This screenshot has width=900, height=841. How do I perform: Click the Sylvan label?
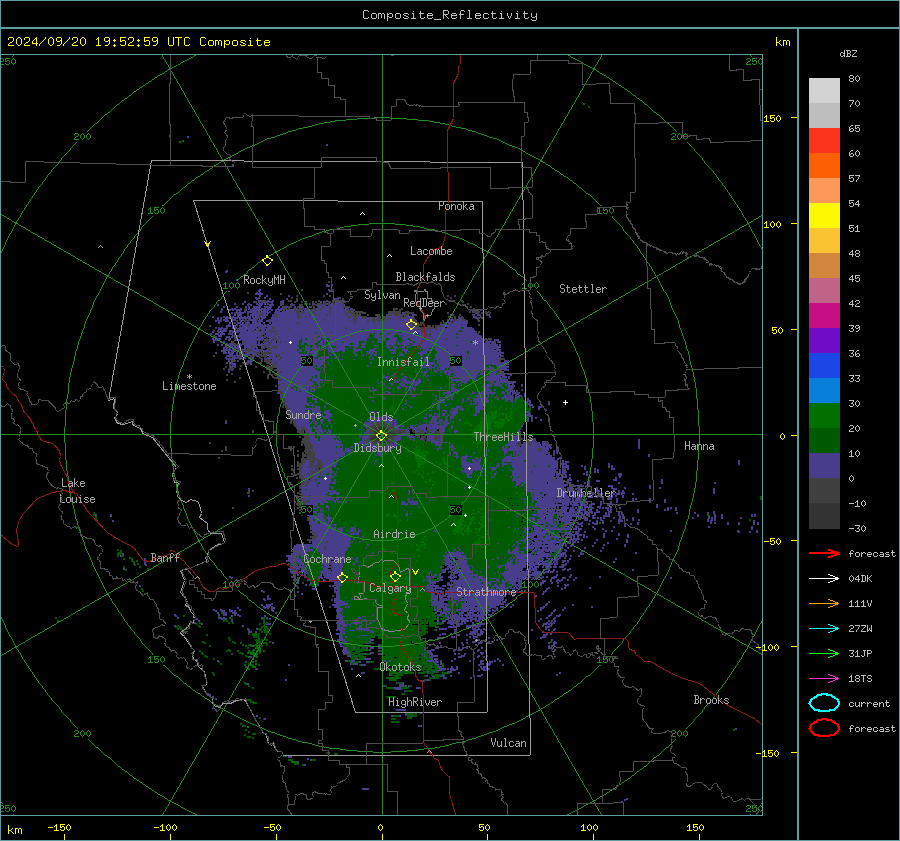[x=382, y=295]
